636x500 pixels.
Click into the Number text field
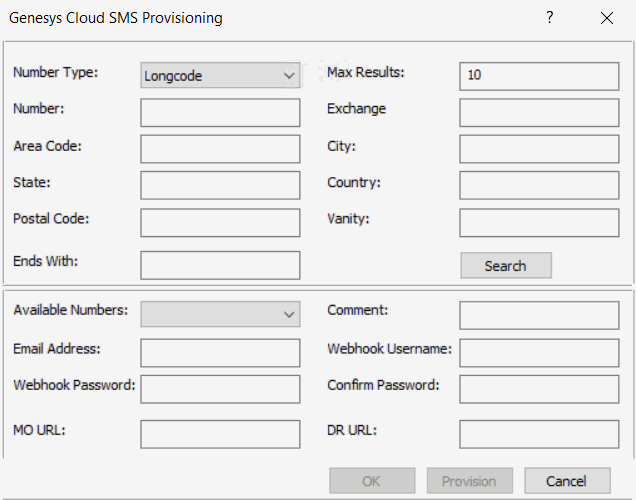pyautogui.click(x=220, y=112)
